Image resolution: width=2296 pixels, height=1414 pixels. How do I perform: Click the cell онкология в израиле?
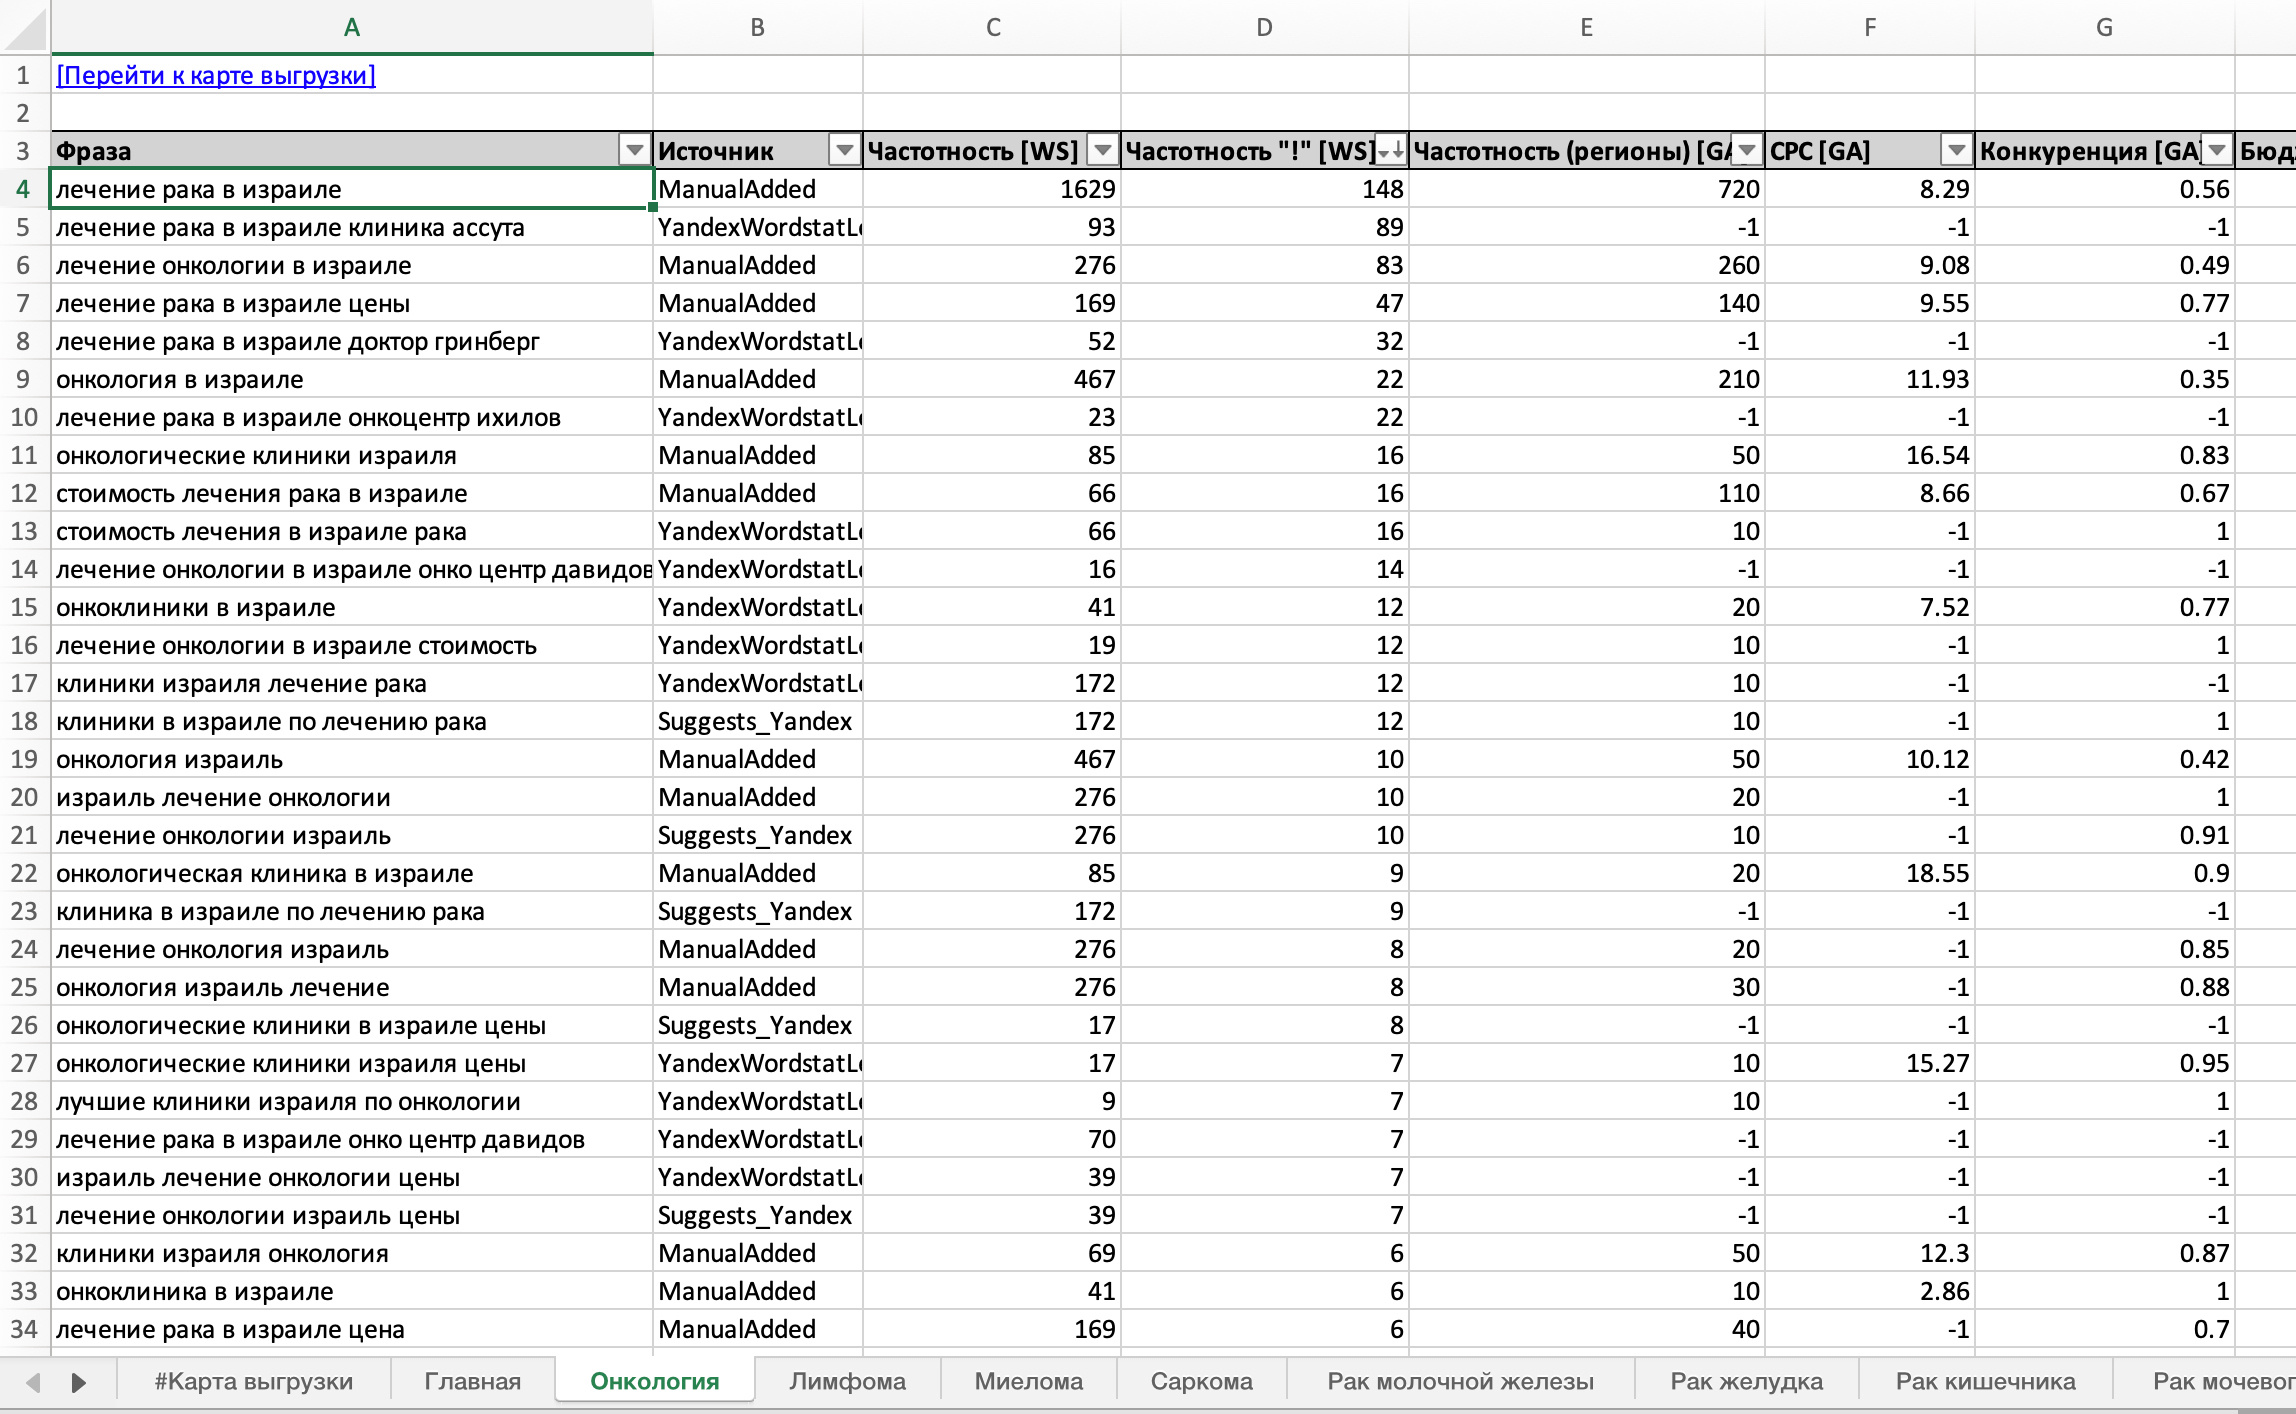180,380
